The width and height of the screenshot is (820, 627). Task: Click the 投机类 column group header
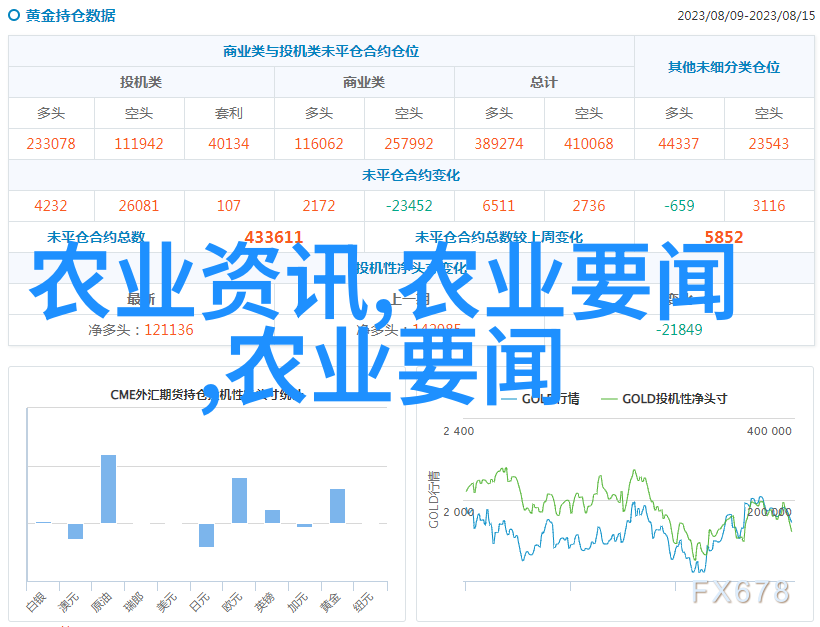point(141,82)
